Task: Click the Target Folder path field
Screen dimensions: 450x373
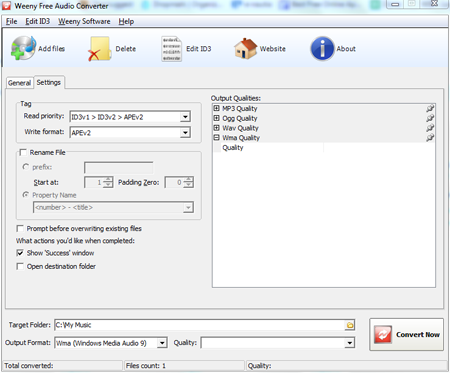Action: click(199, 325)
